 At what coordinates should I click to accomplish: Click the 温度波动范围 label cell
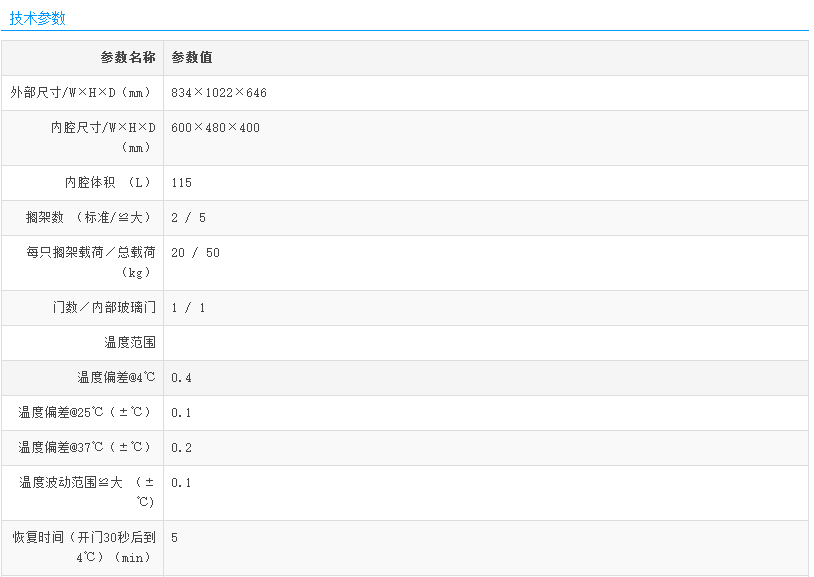pyautogui.click(x=87, y=492)
